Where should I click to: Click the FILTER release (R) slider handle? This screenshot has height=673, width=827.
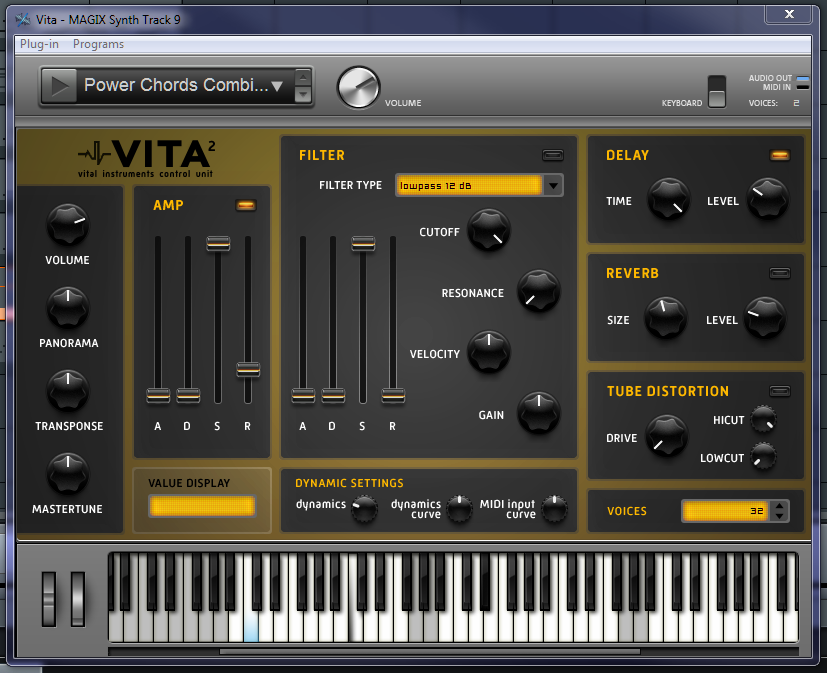coord(393,395)
